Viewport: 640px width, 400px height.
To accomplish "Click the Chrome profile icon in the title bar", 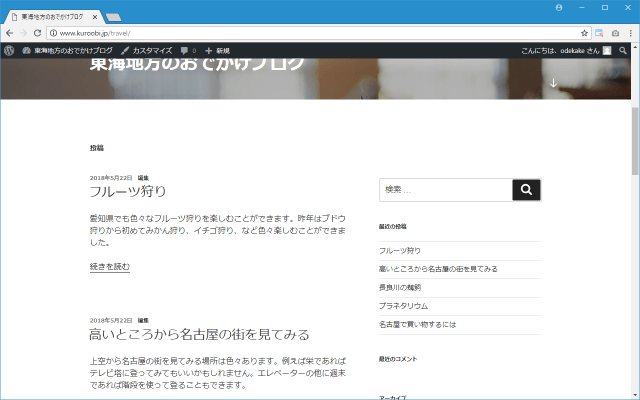I will 559,7.
